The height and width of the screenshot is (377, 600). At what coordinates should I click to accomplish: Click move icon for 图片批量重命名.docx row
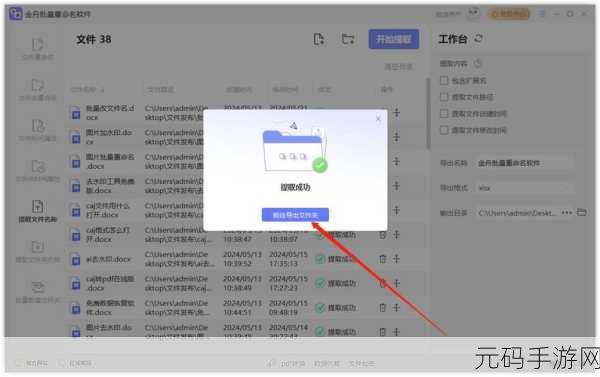click(396, 162)
